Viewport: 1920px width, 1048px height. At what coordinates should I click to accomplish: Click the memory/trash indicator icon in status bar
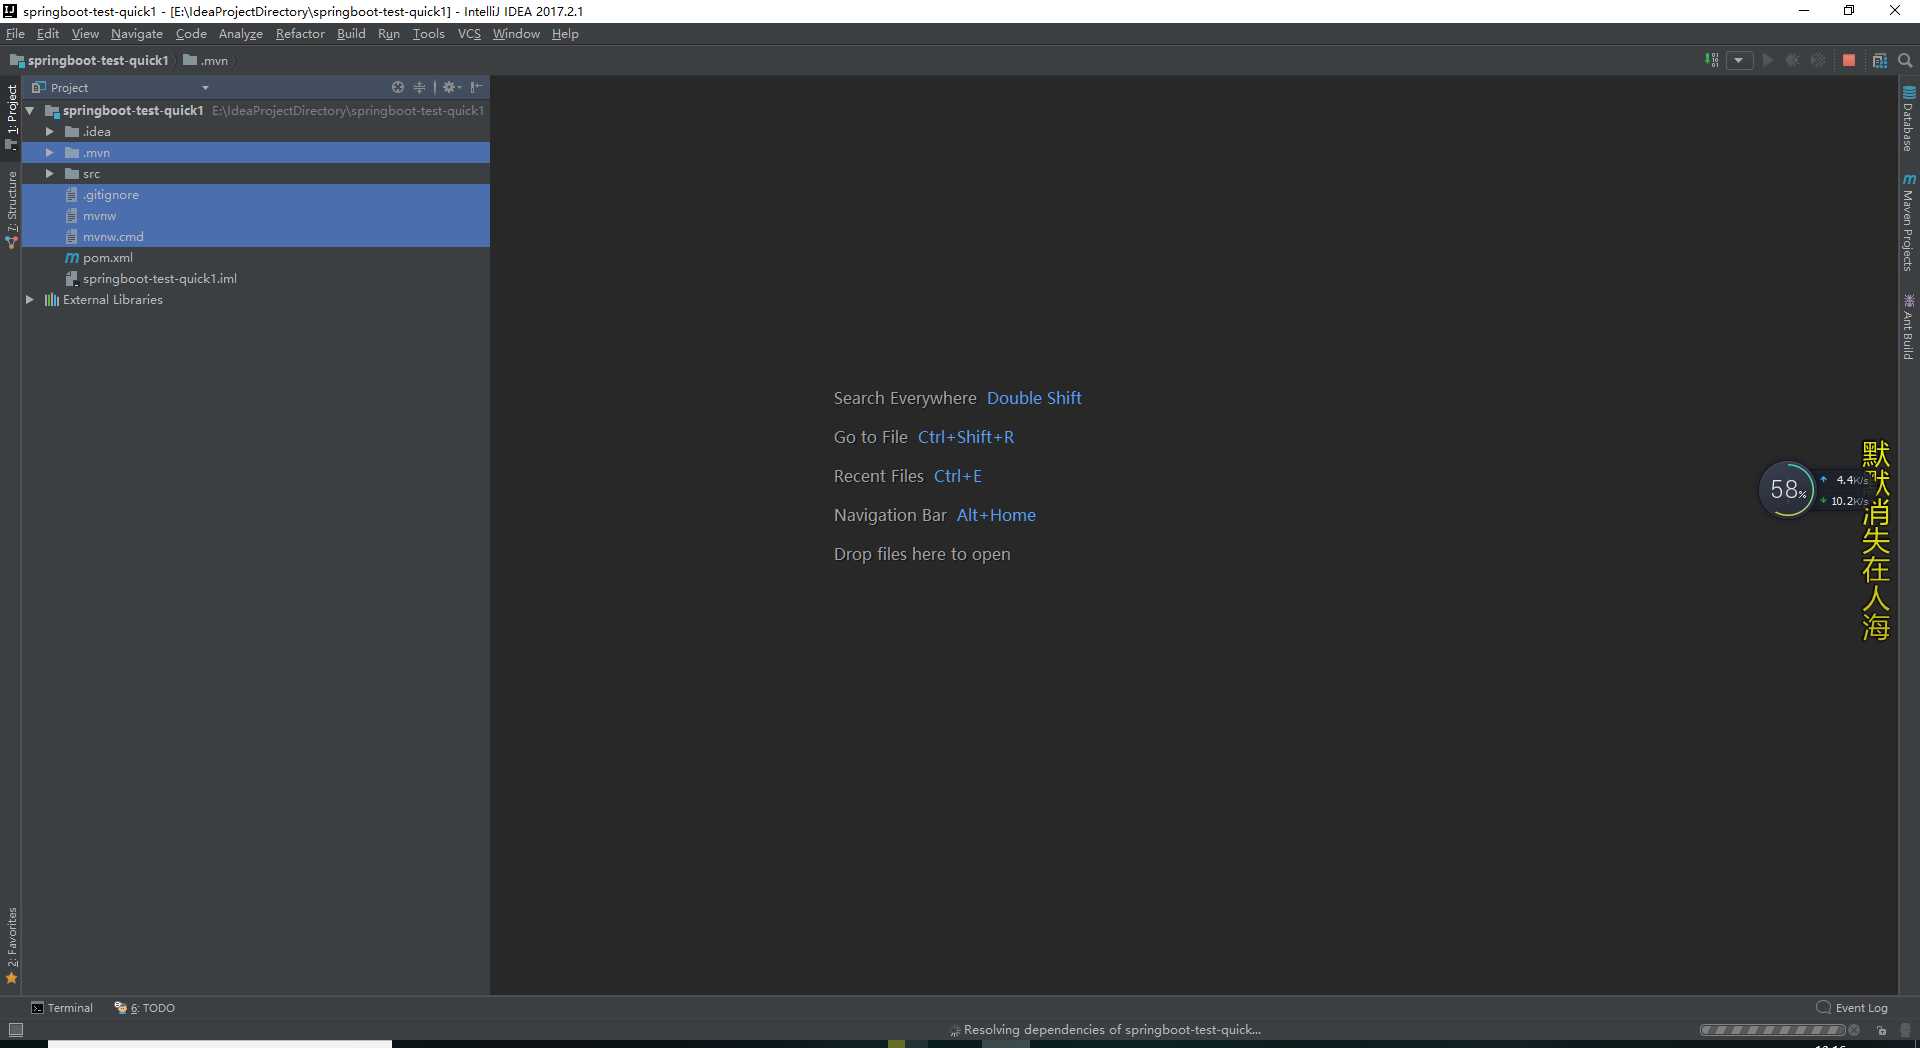1906,1029
